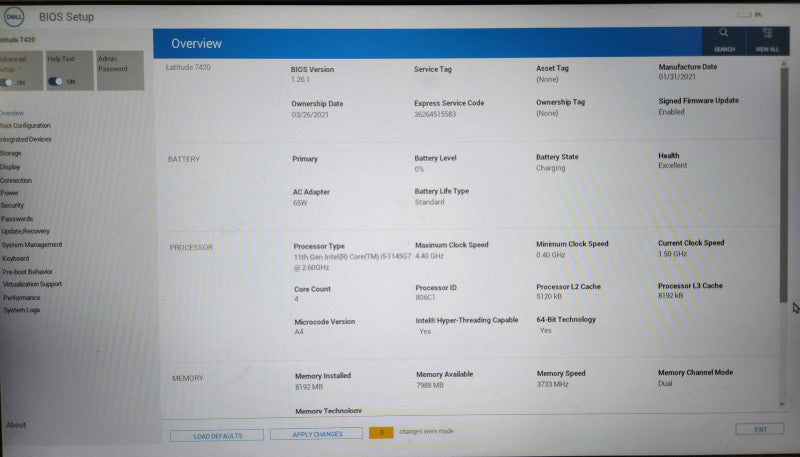Click Processor L2 Cache 5120 kB
The width and height of the screenshot is (800, 457).
pyautogui.click(x=549, y=296)
